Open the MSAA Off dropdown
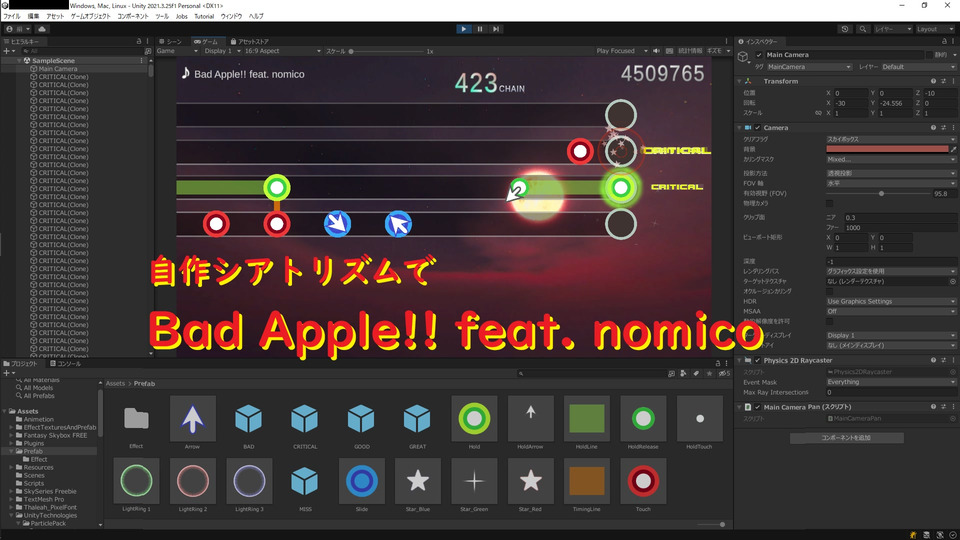 click(x=891, y=311)
